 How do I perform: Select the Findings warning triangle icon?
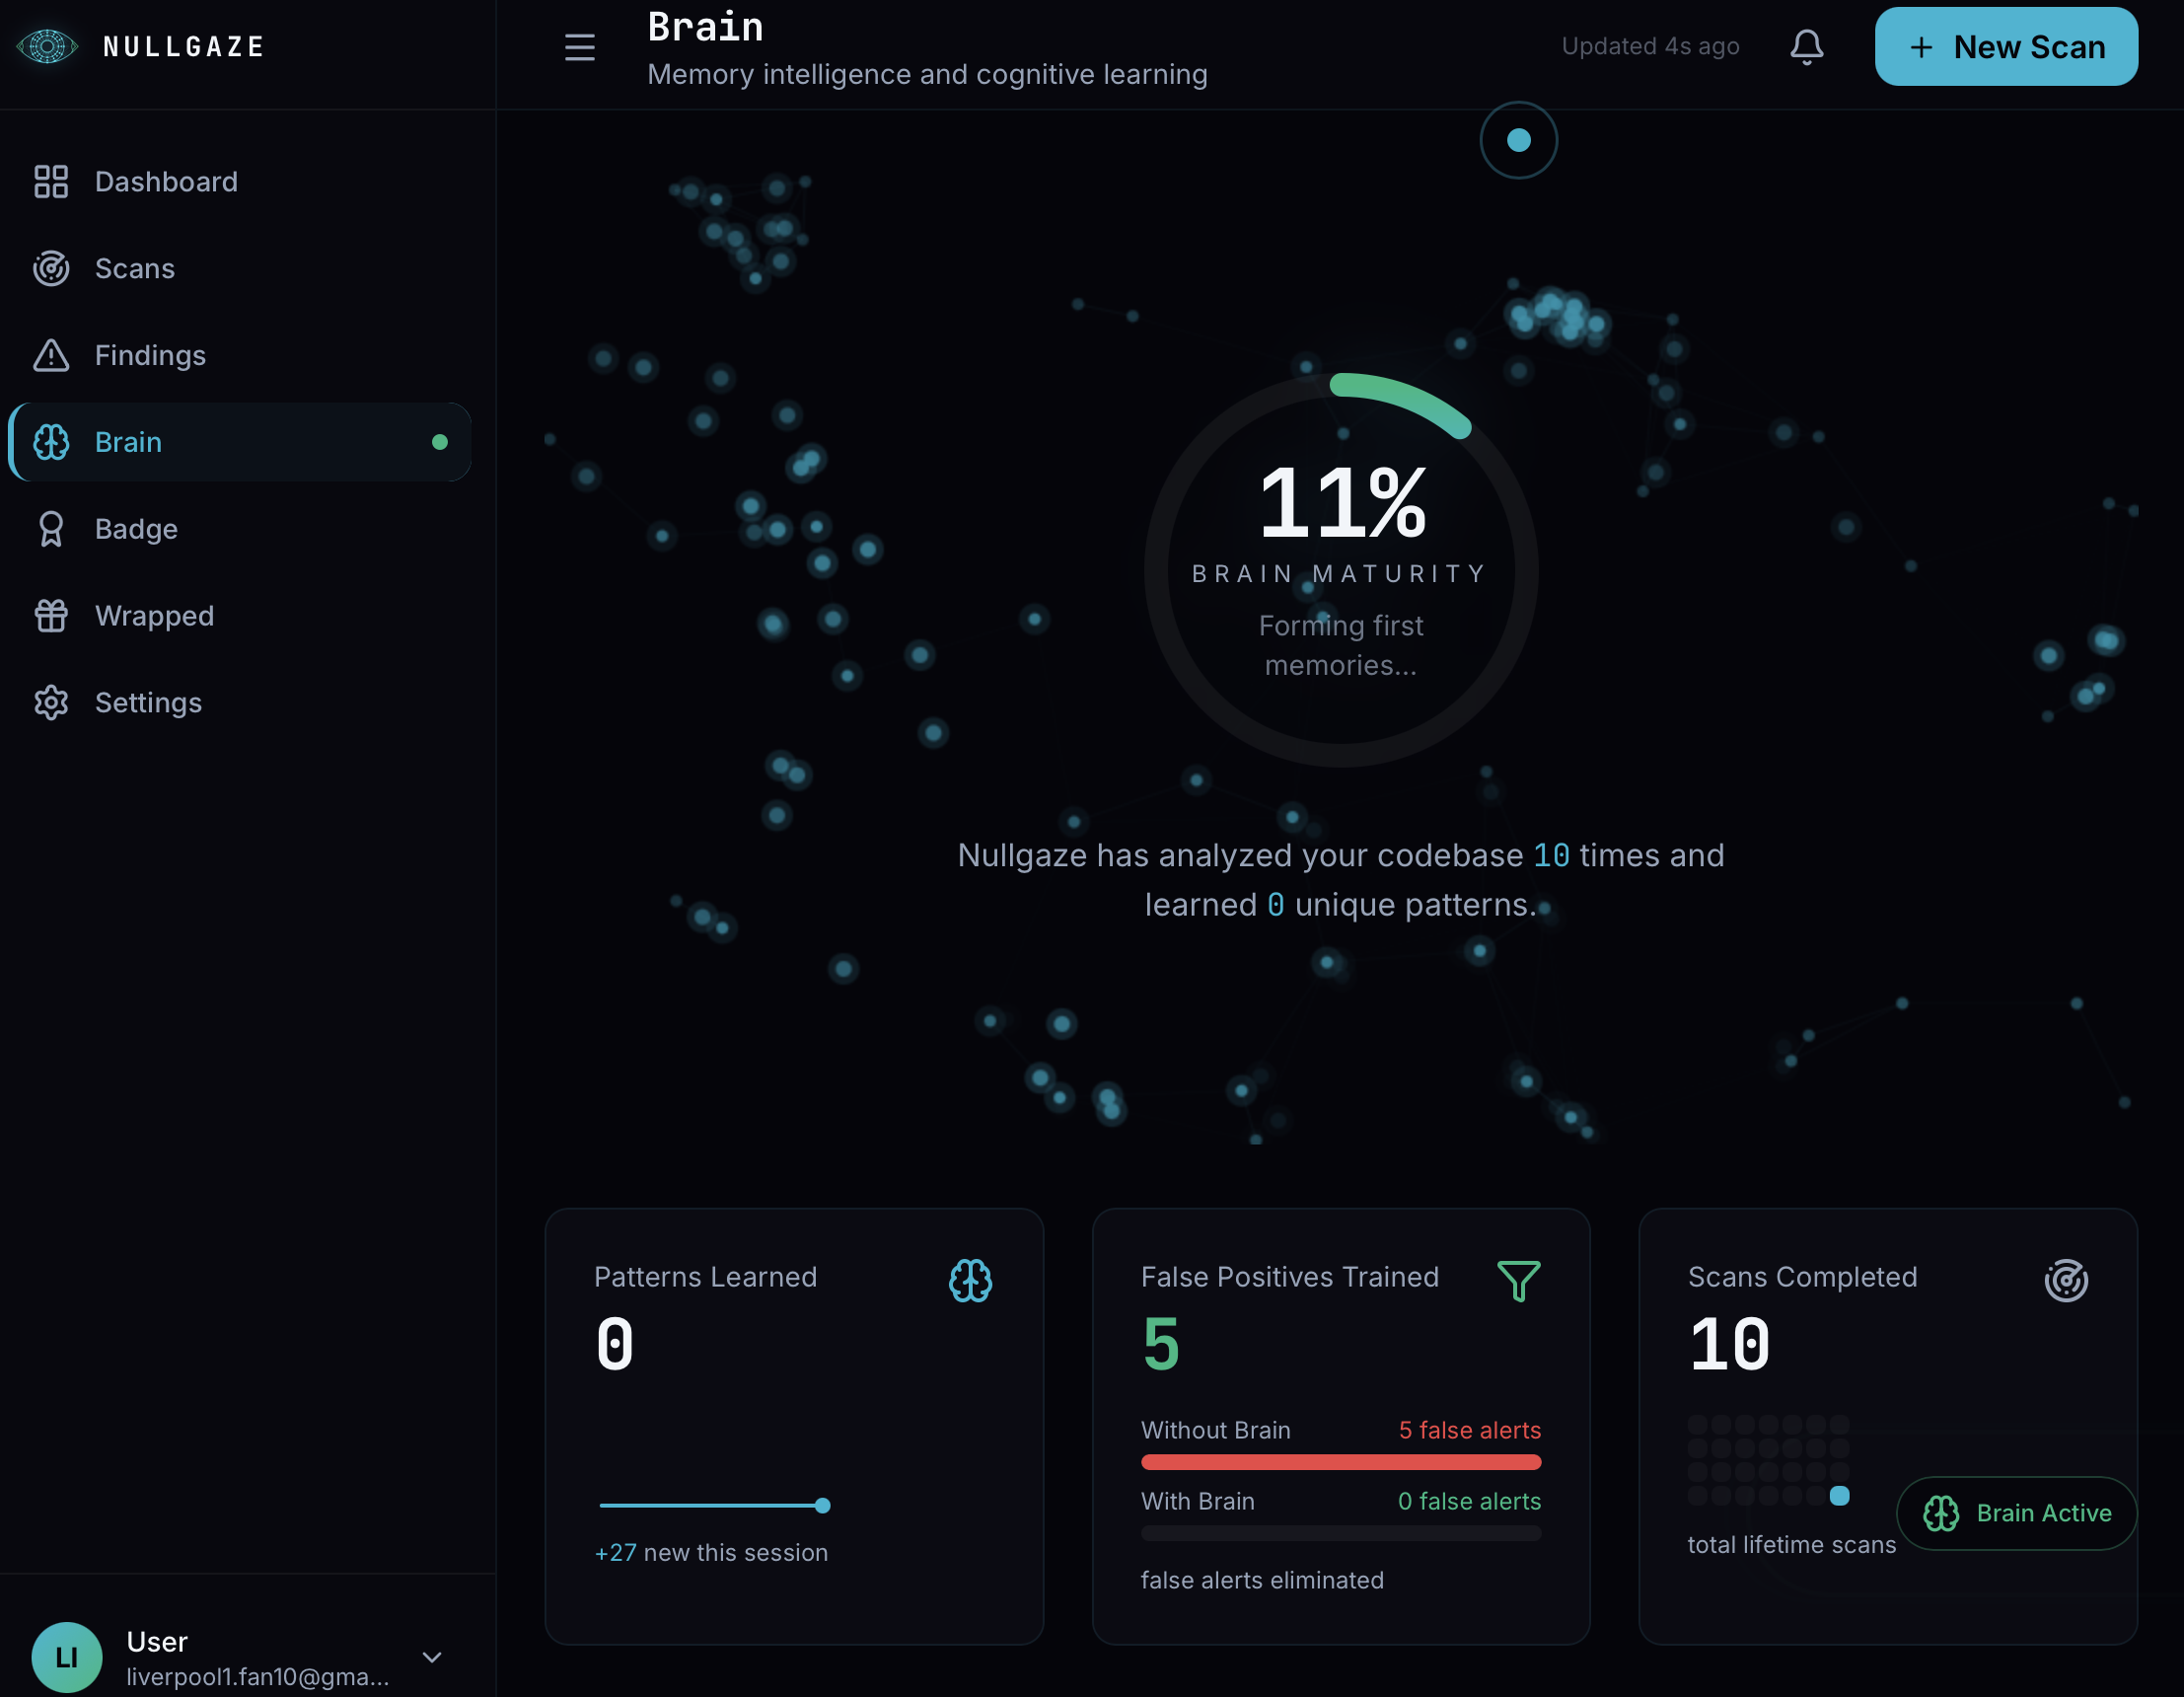pyautogui.click(x=50, y=355)
